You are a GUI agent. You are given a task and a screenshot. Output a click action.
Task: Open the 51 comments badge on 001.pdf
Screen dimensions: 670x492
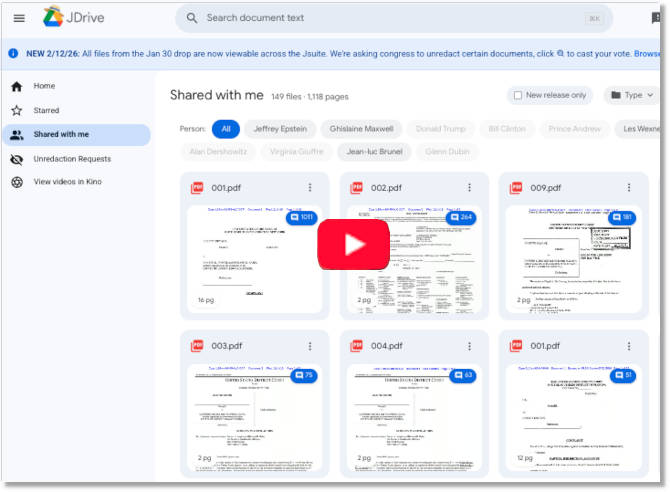[x=623, y=376]
